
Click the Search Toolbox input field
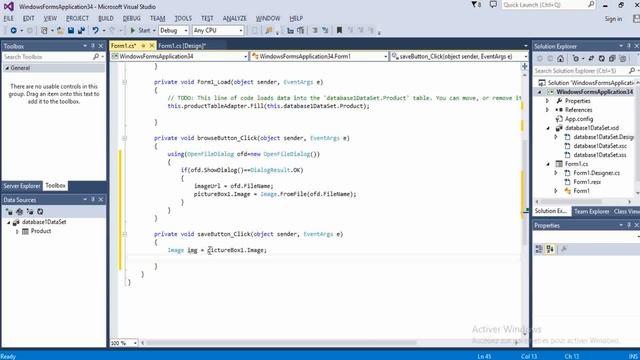point(47,57)
